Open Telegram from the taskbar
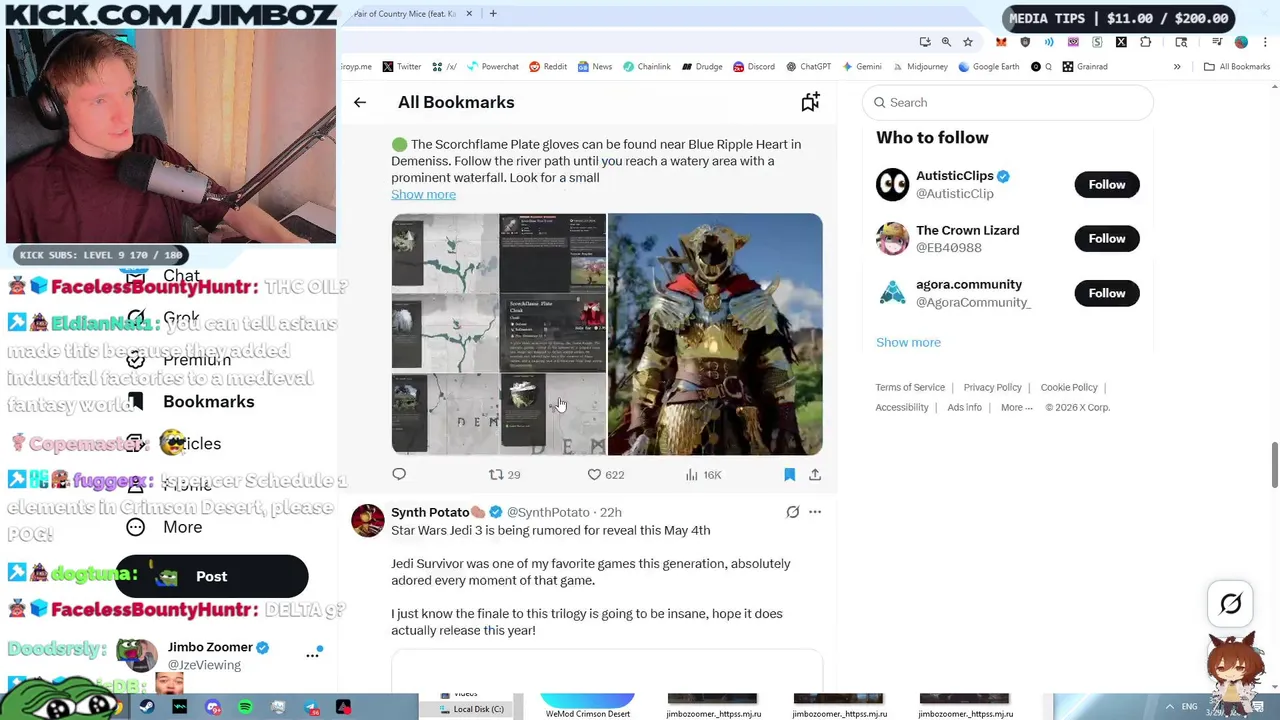The image size is (1280, 720). tap(311, 707)
